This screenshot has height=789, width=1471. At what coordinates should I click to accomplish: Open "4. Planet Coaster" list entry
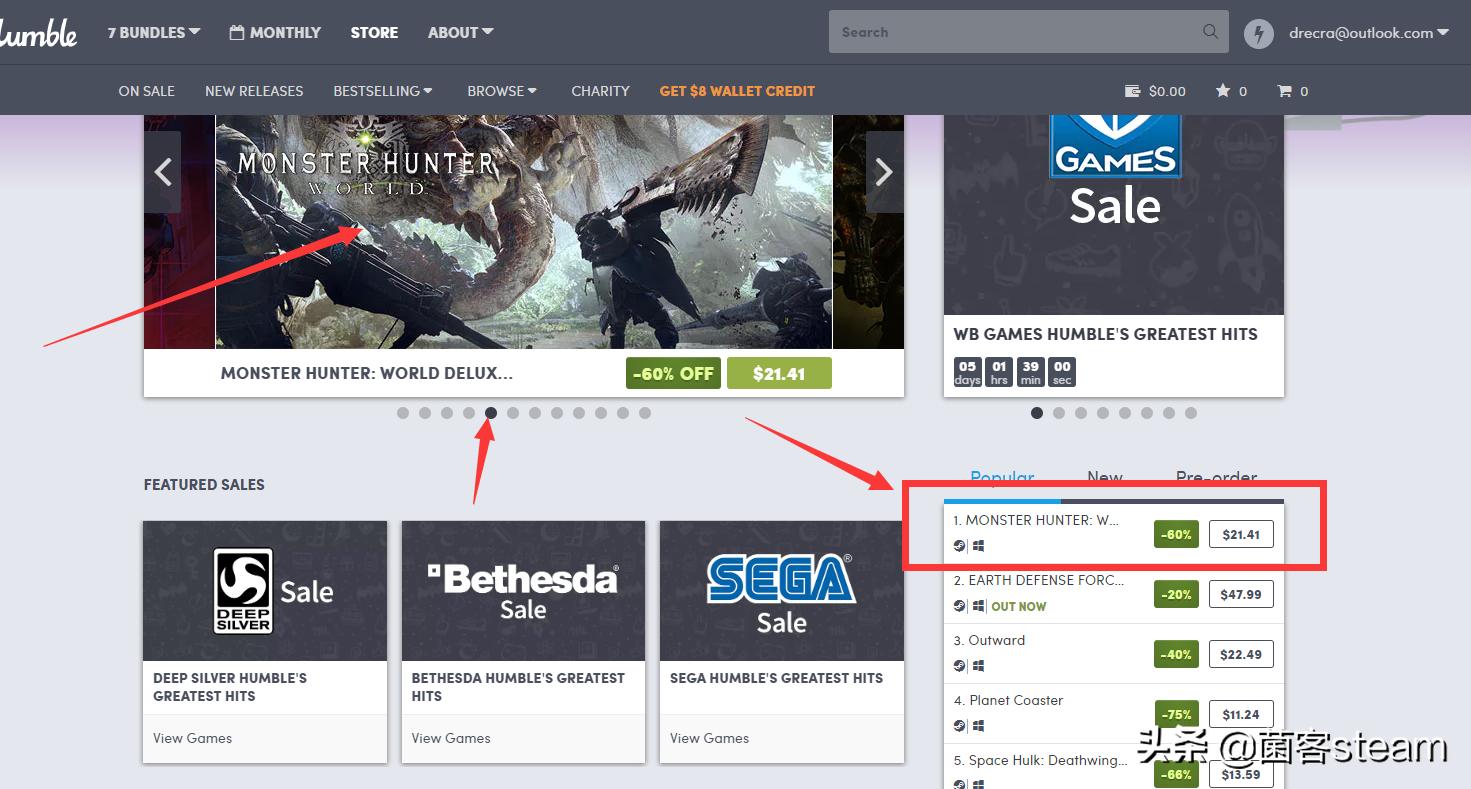pos(1008,700)
